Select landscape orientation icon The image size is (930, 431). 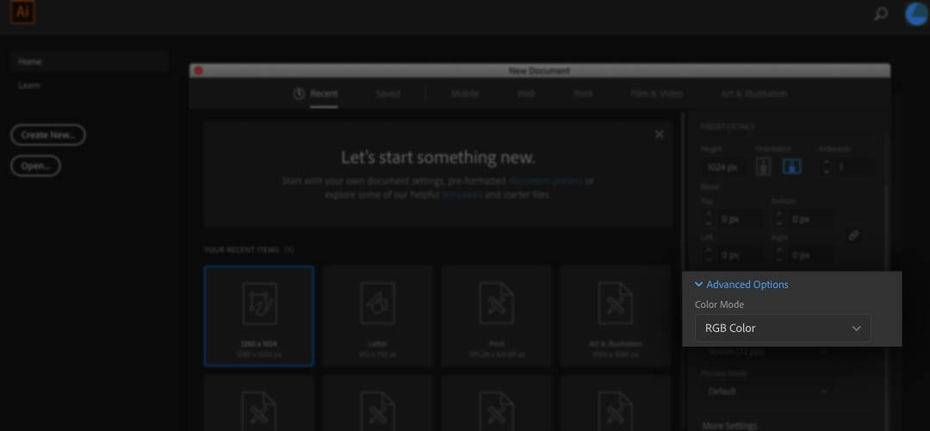(x=791, y=167)
